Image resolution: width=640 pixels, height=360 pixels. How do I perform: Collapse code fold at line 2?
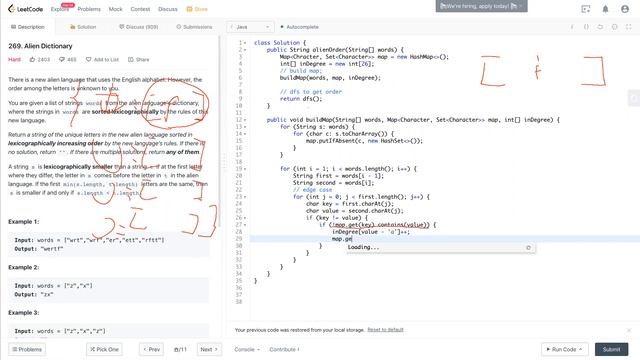pos(245,50)
